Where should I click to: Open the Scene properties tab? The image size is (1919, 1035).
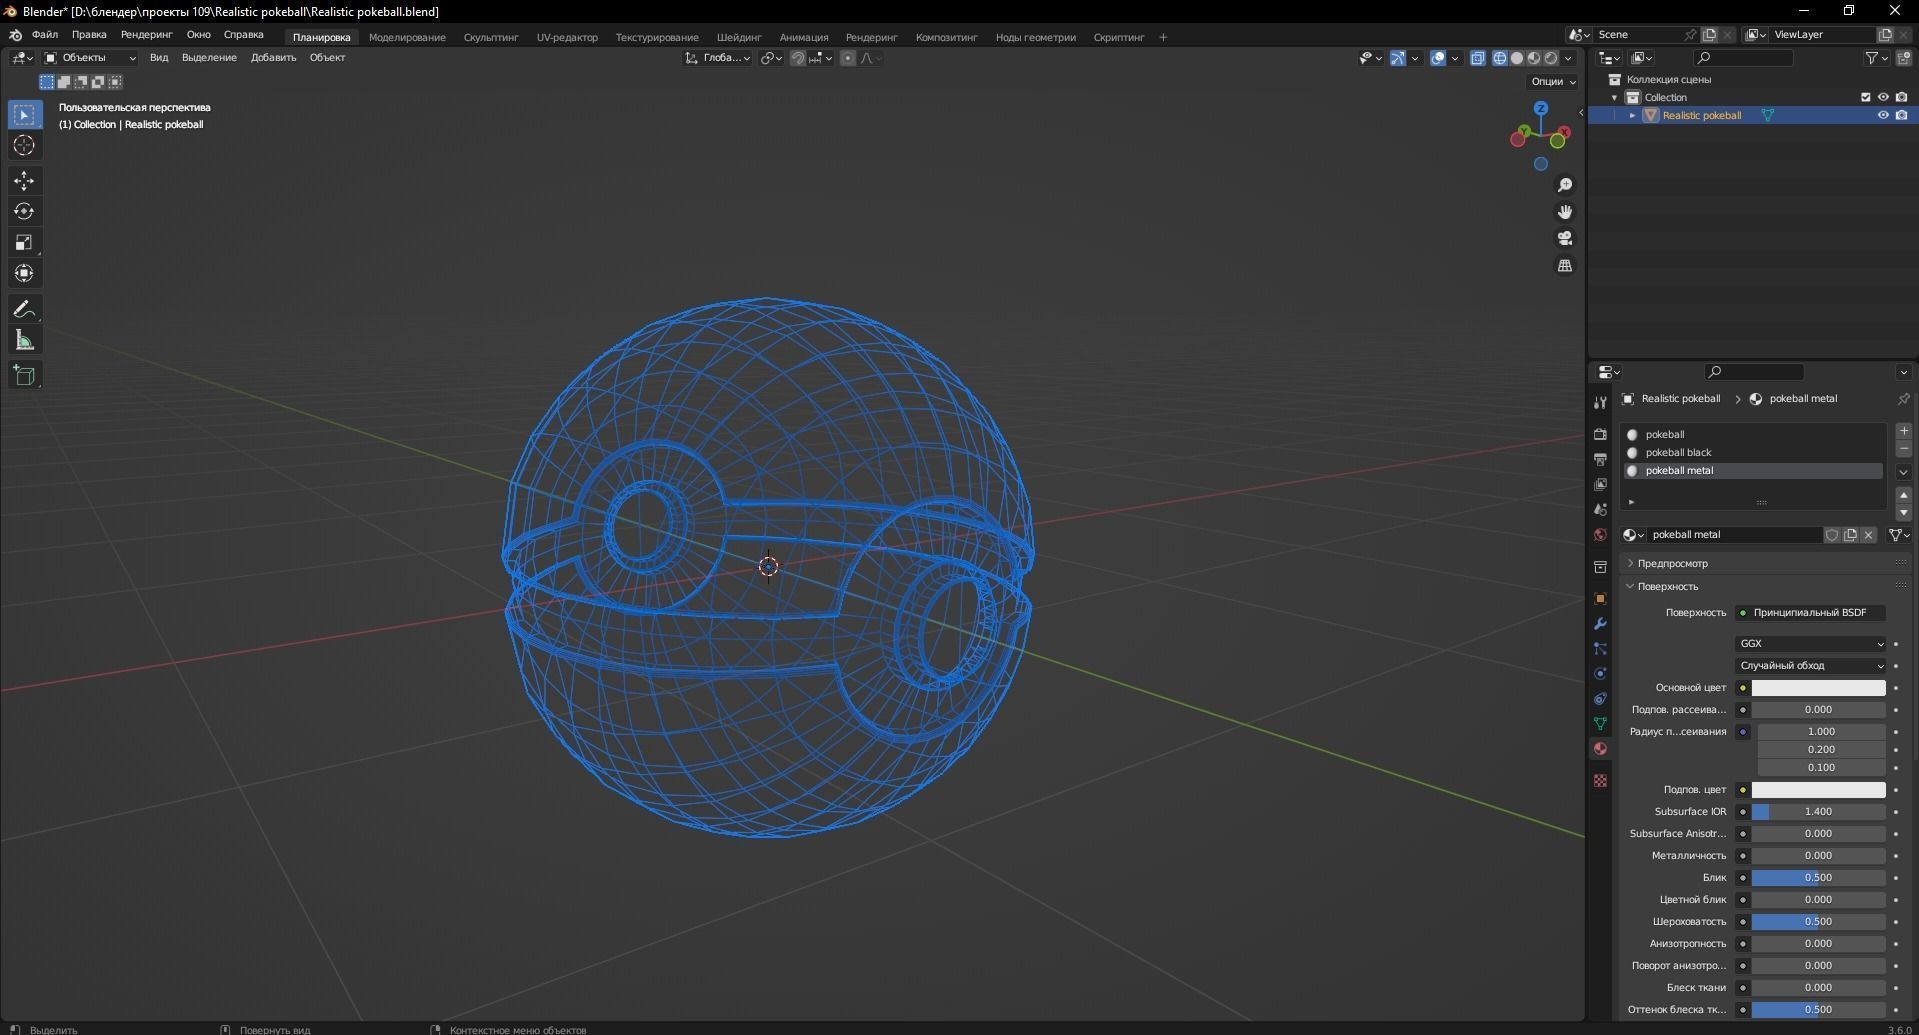click(1600, 509)
